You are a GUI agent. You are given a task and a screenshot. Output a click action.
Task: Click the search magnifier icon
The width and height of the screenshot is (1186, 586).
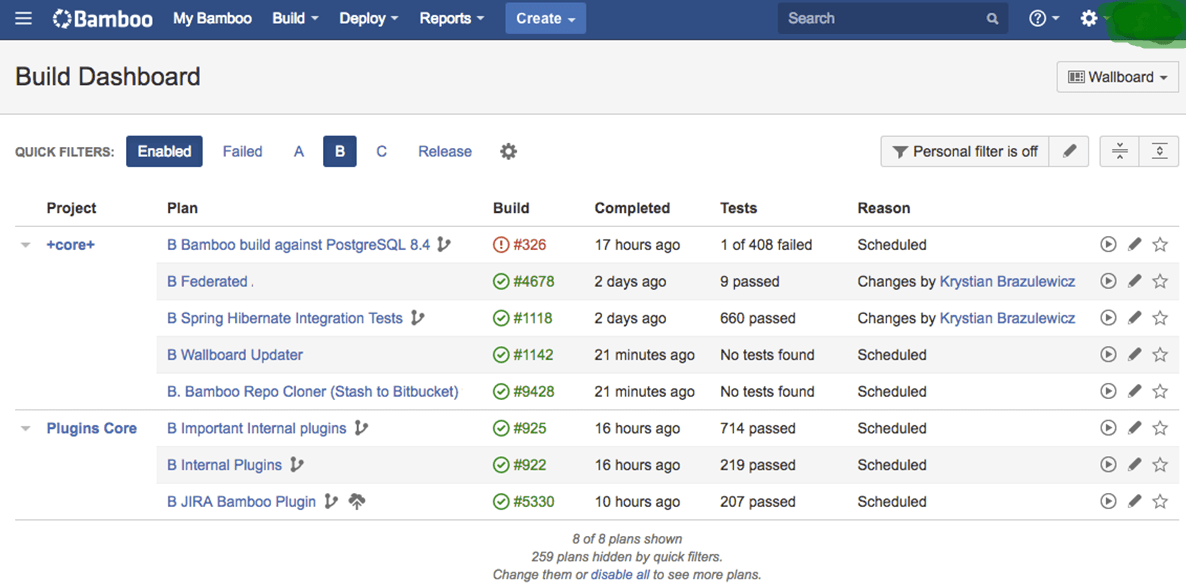click(x=992, y=19)
